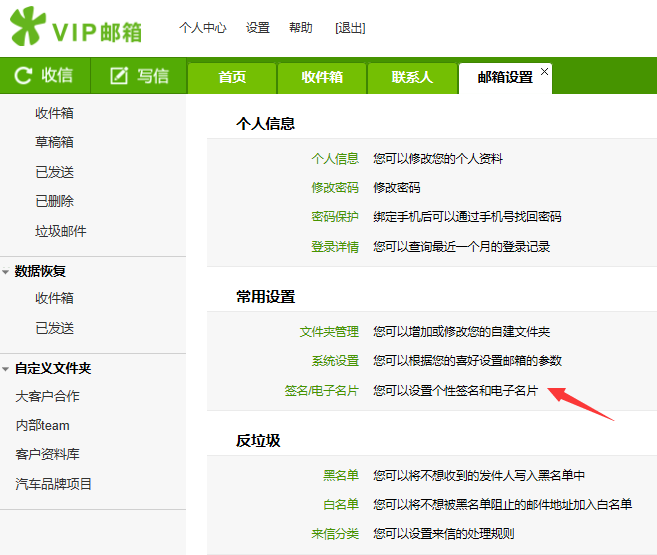The width and height of the screenshot is (657, 555).
Task: Open the 汽车品牌项目 custom folder
Action: tap(54, 484)
